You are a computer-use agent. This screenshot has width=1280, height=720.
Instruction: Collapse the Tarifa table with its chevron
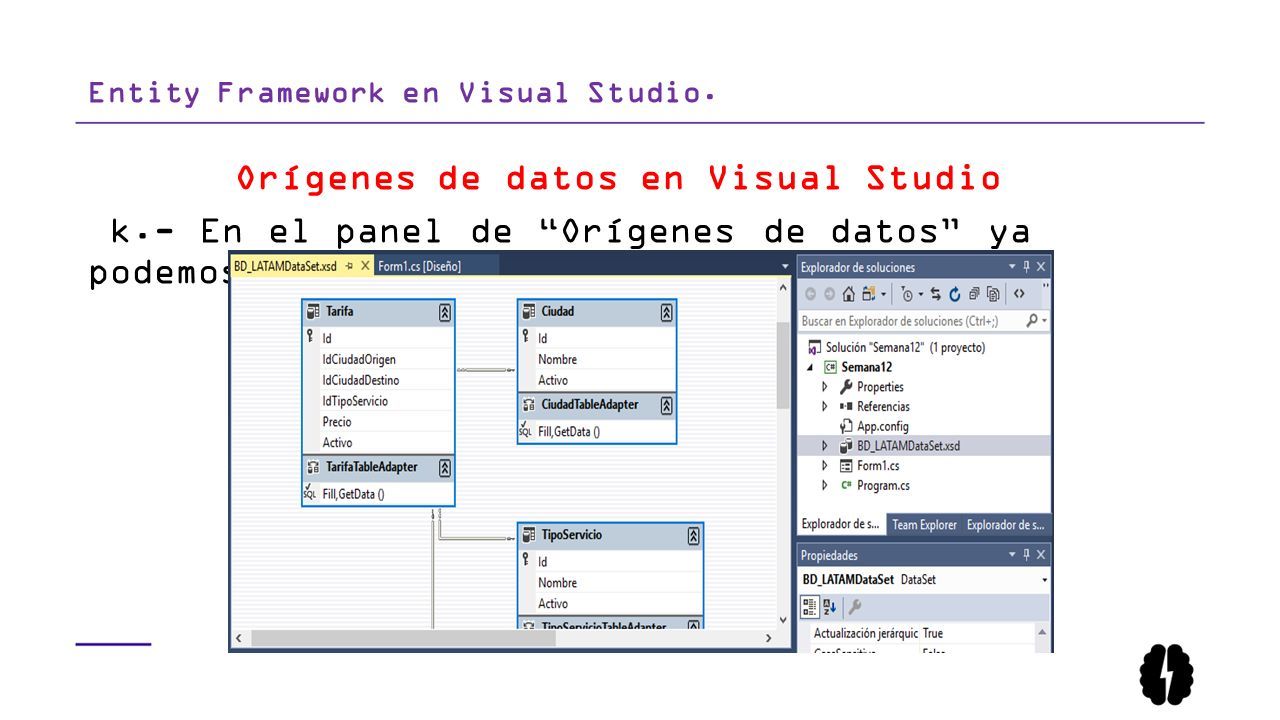pos(445,312)
